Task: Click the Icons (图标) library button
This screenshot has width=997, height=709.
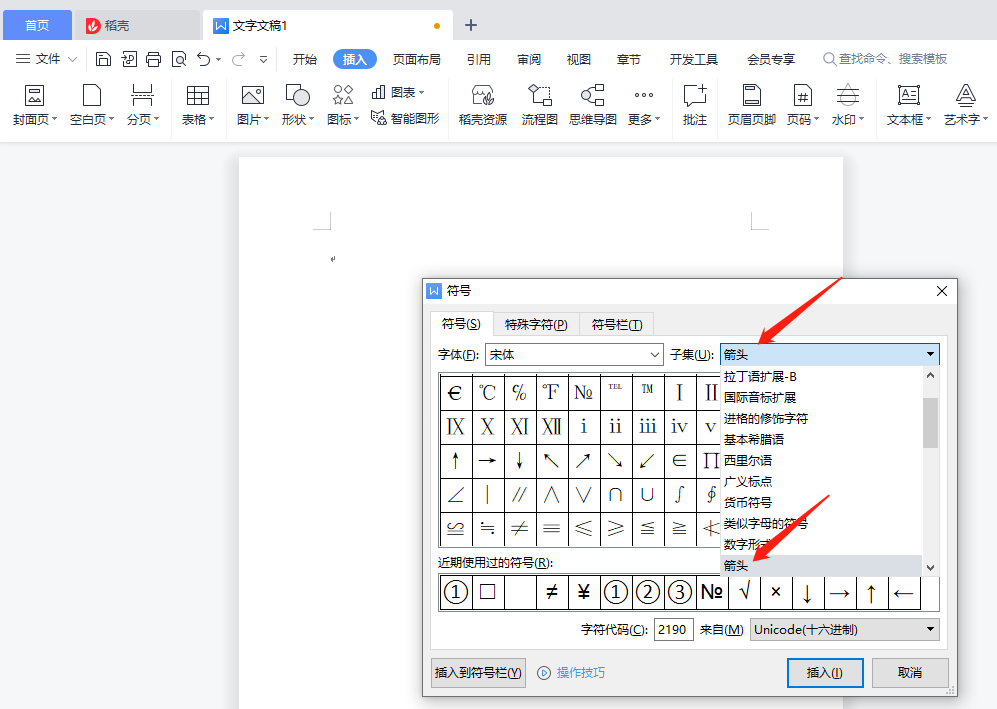Action: 343,105
